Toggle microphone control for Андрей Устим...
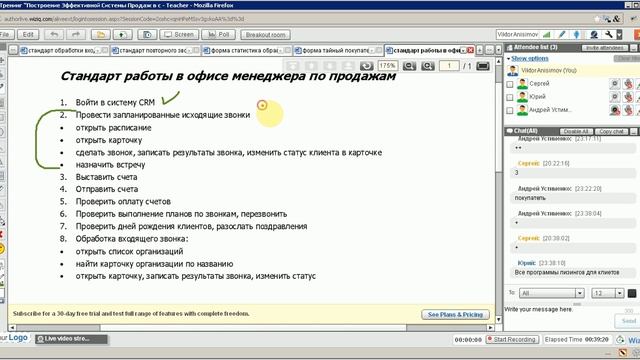The height and width of the screenshot is (360, 640). tap(628, 110)
